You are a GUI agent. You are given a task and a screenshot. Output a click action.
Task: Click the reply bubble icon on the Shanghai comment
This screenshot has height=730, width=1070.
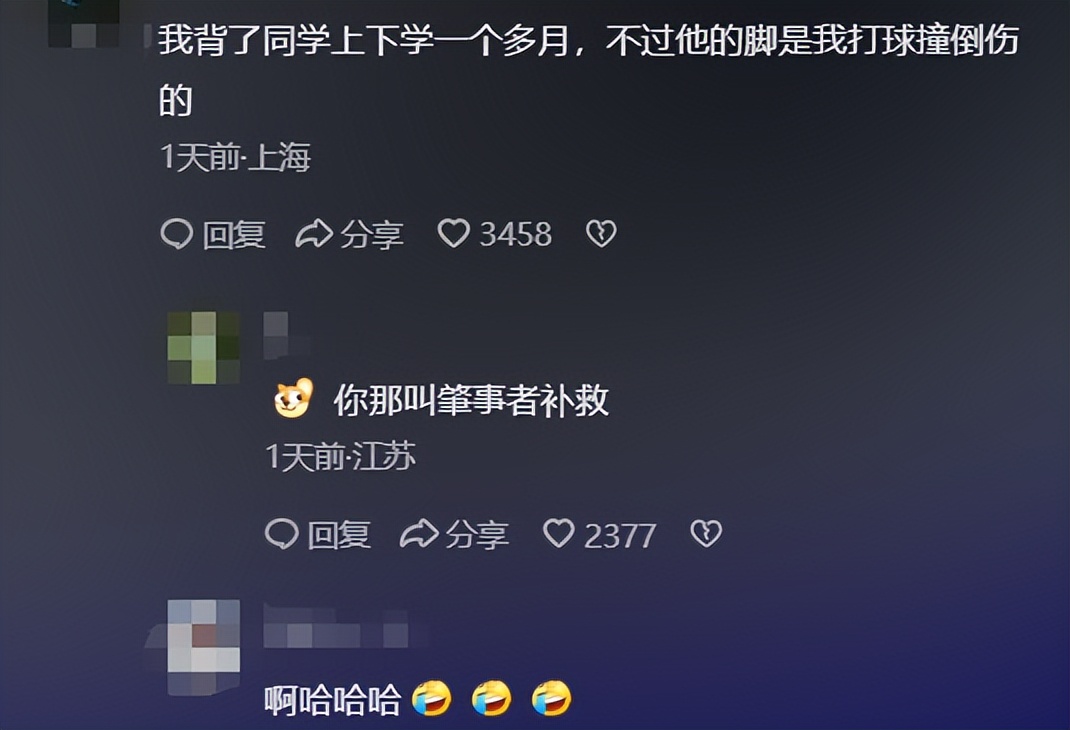coord(177,234)
